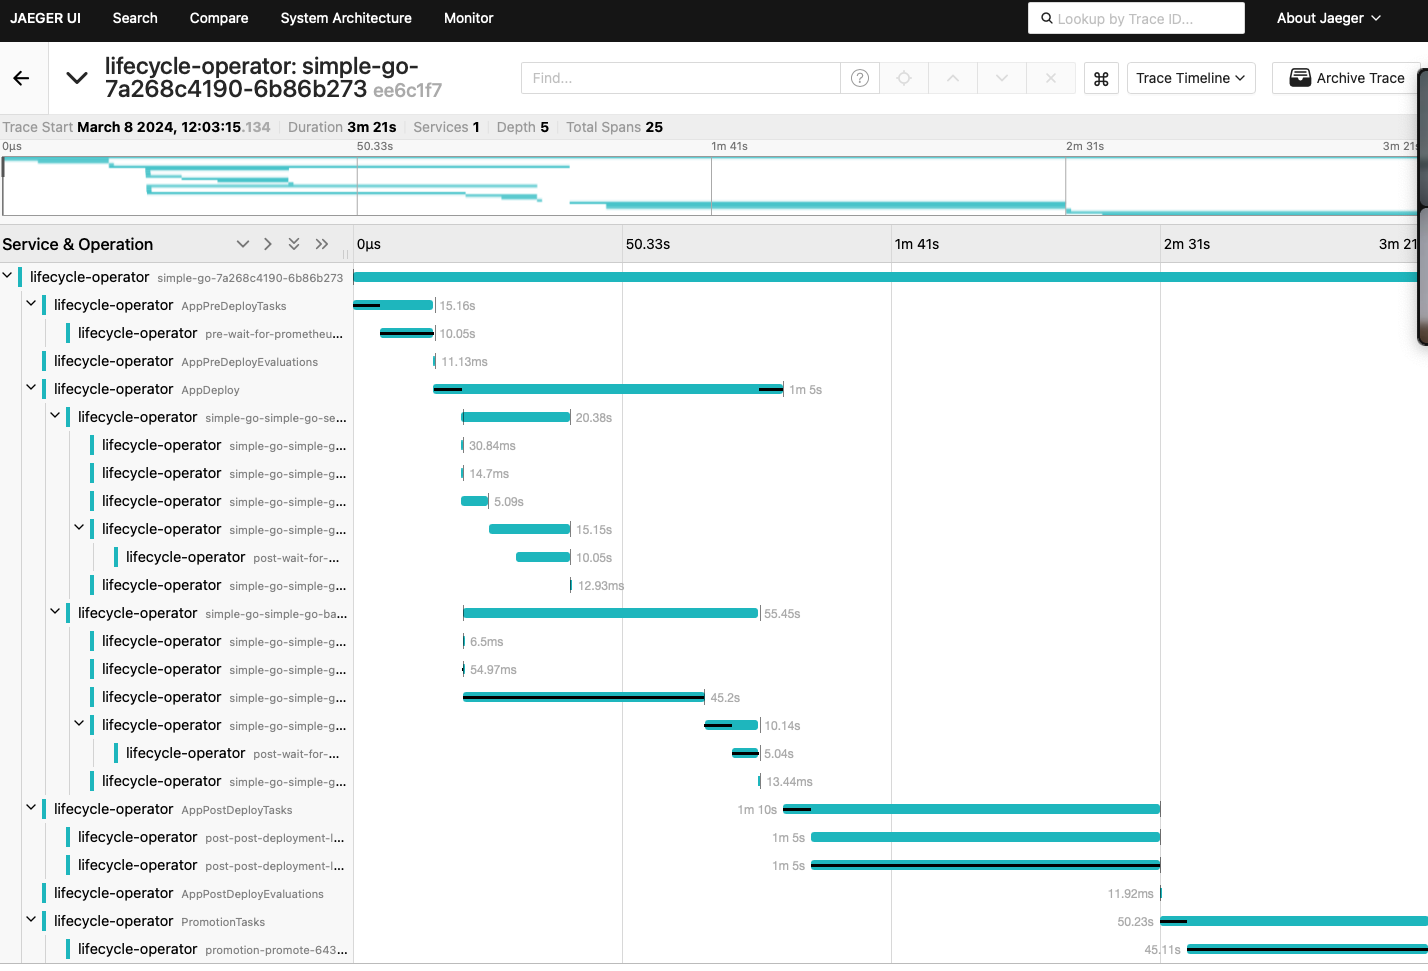
Task: Click the AppDeploy span timeline bar
Action: pyautogui.click(x=608, y=389)
